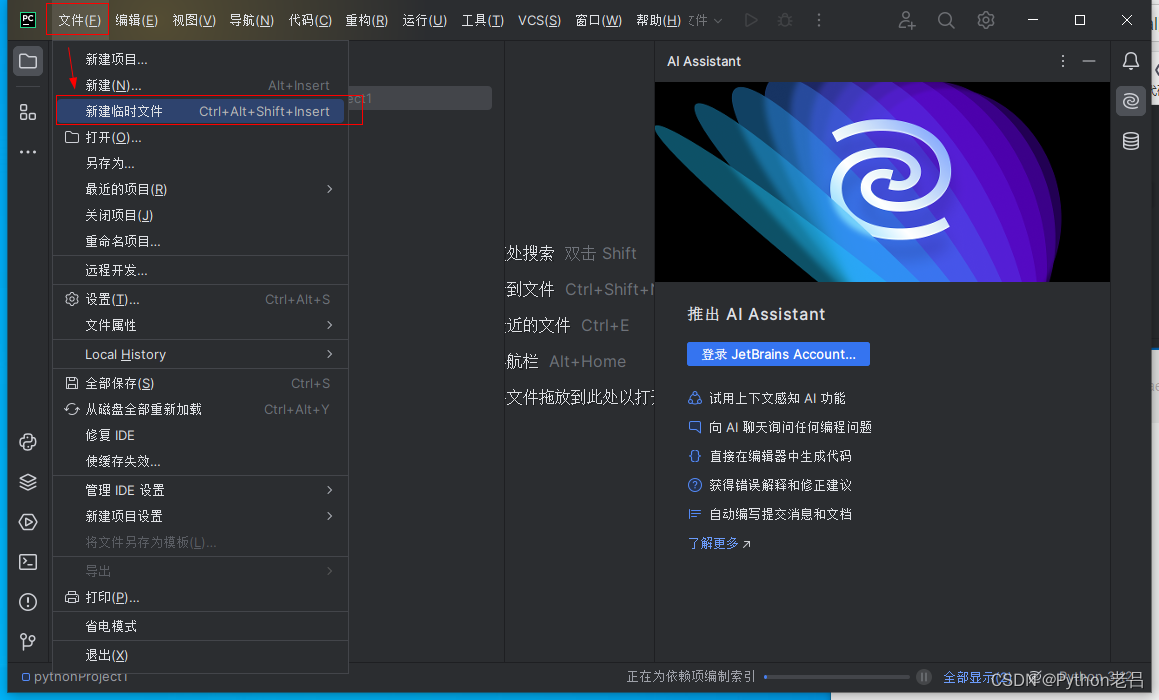Hide the AI Assistant panel with minus icon

coord(1089,61)
